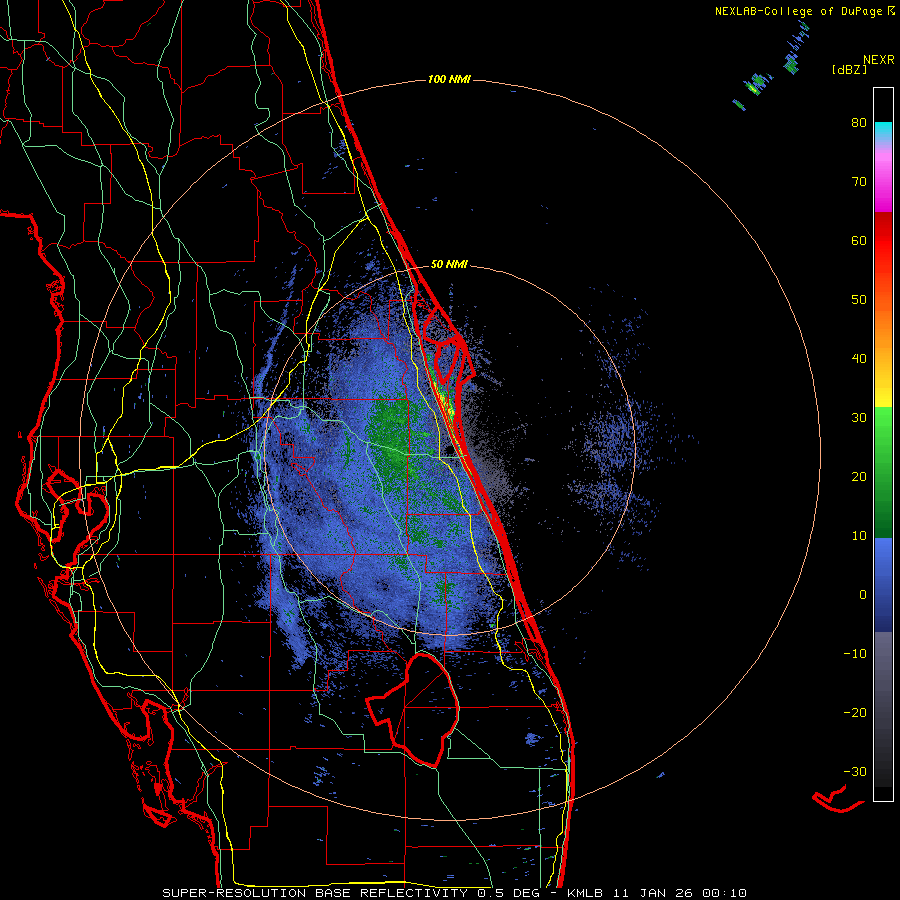Click the 40 dBZ legend value
Screen dimensions: 900x900
tap(859, 359)
